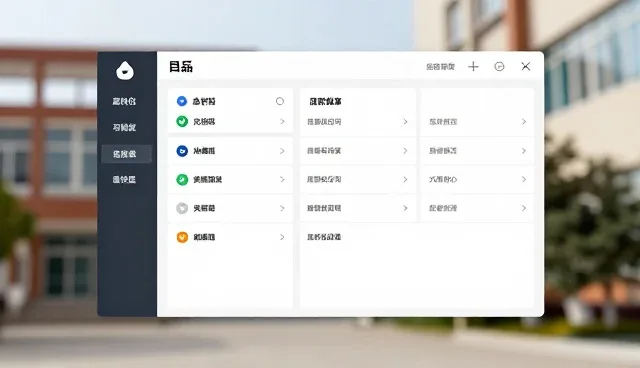Click the bold heading of middle column
This screenshot has width=640, height=368.
(x=325, y=101)
